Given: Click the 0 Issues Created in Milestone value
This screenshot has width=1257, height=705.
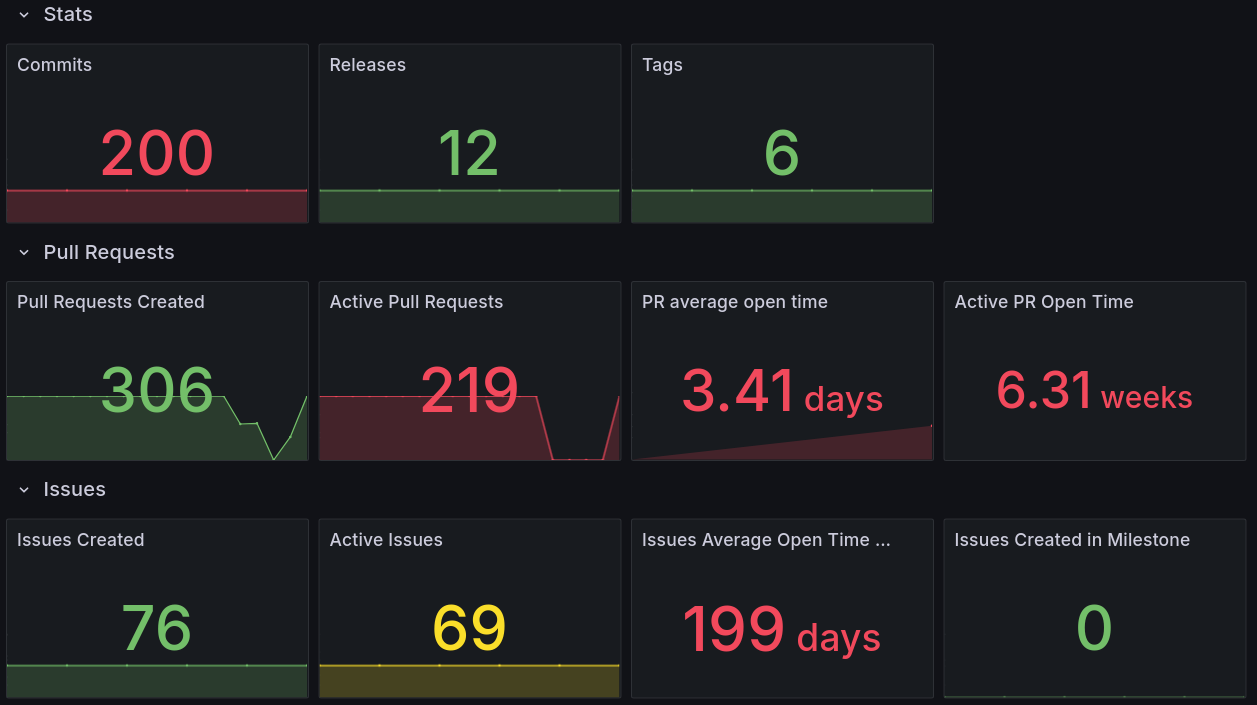Looking at the screenshot, I should tap(1094, 629).
